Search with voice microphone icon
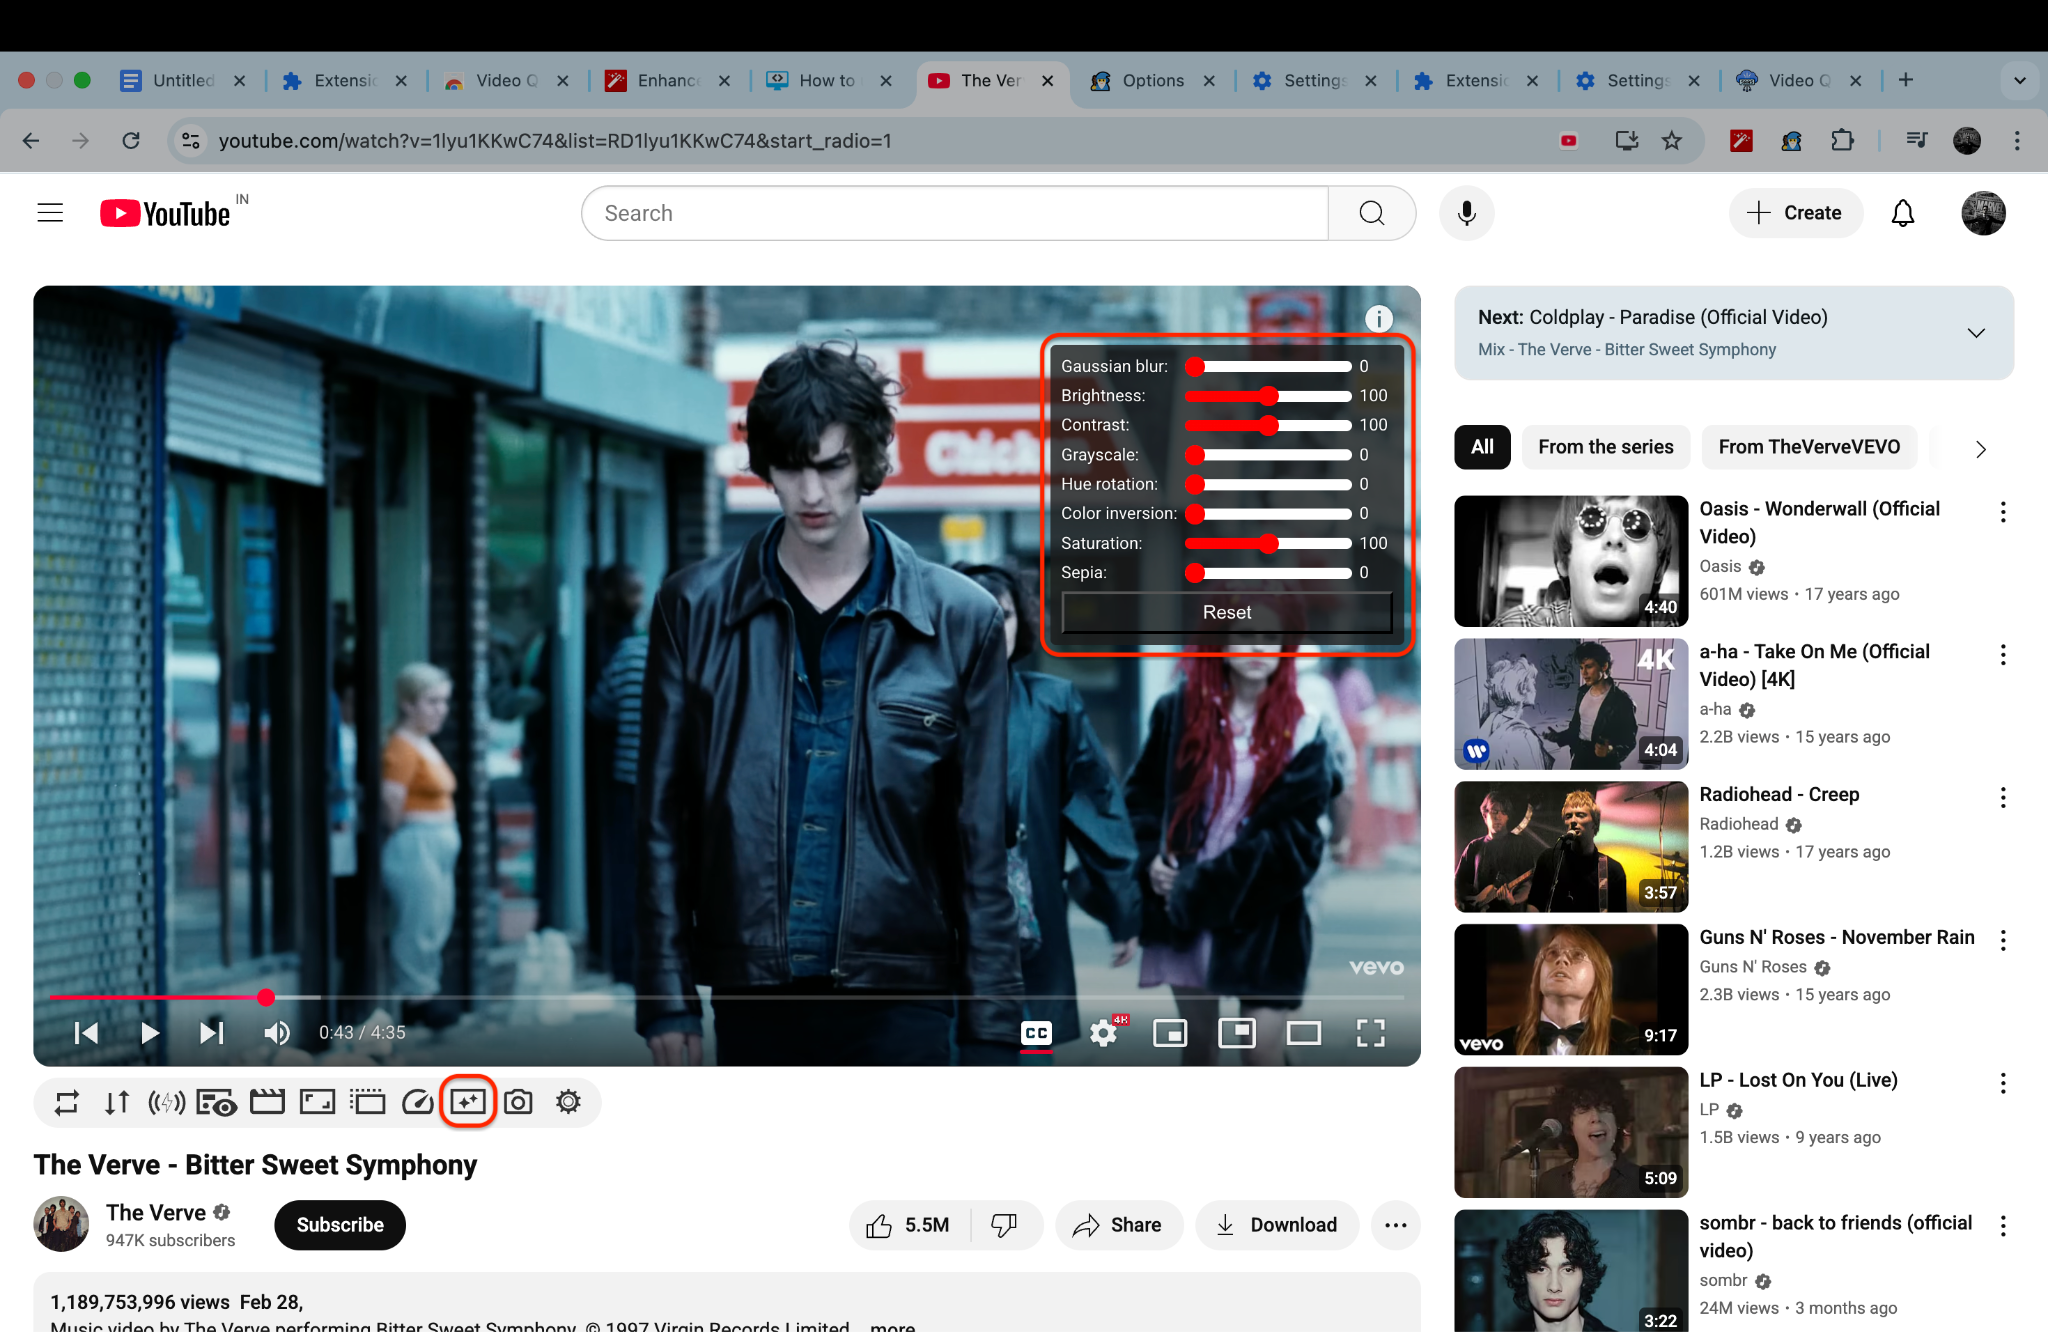Screen dimensions: 2048x1332 tap(1467, 213)
